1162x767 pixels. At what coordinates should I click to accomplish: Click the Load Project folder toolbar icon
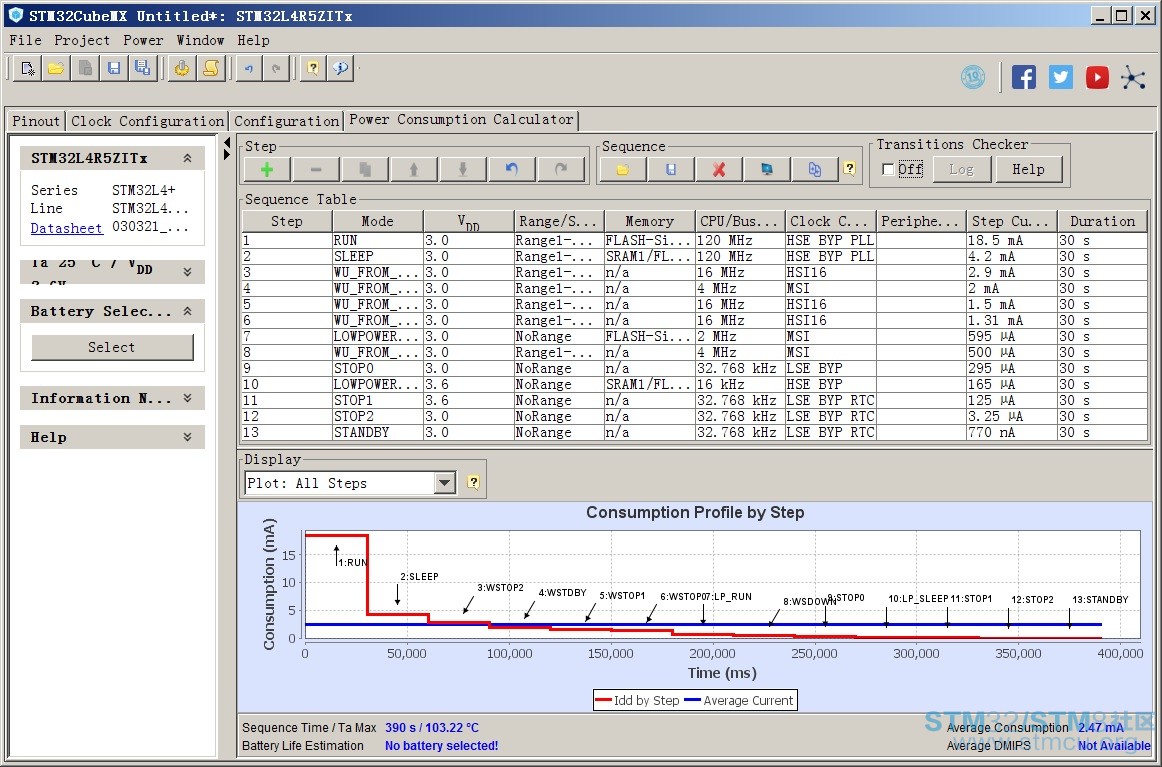(x=56, y=69)
